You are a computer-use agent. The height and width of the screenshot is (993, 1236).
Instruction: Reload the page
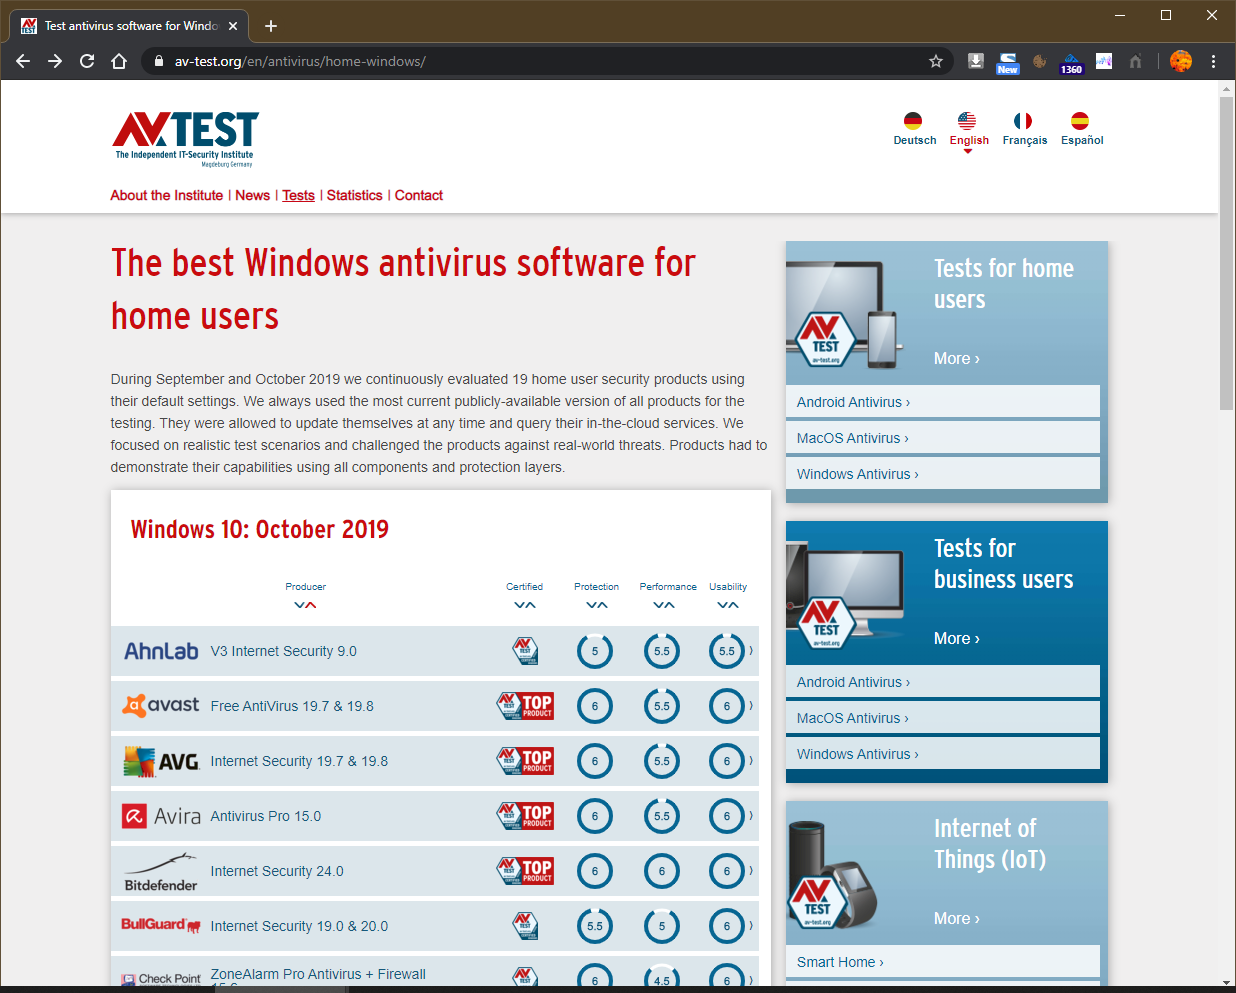point(87,61)
